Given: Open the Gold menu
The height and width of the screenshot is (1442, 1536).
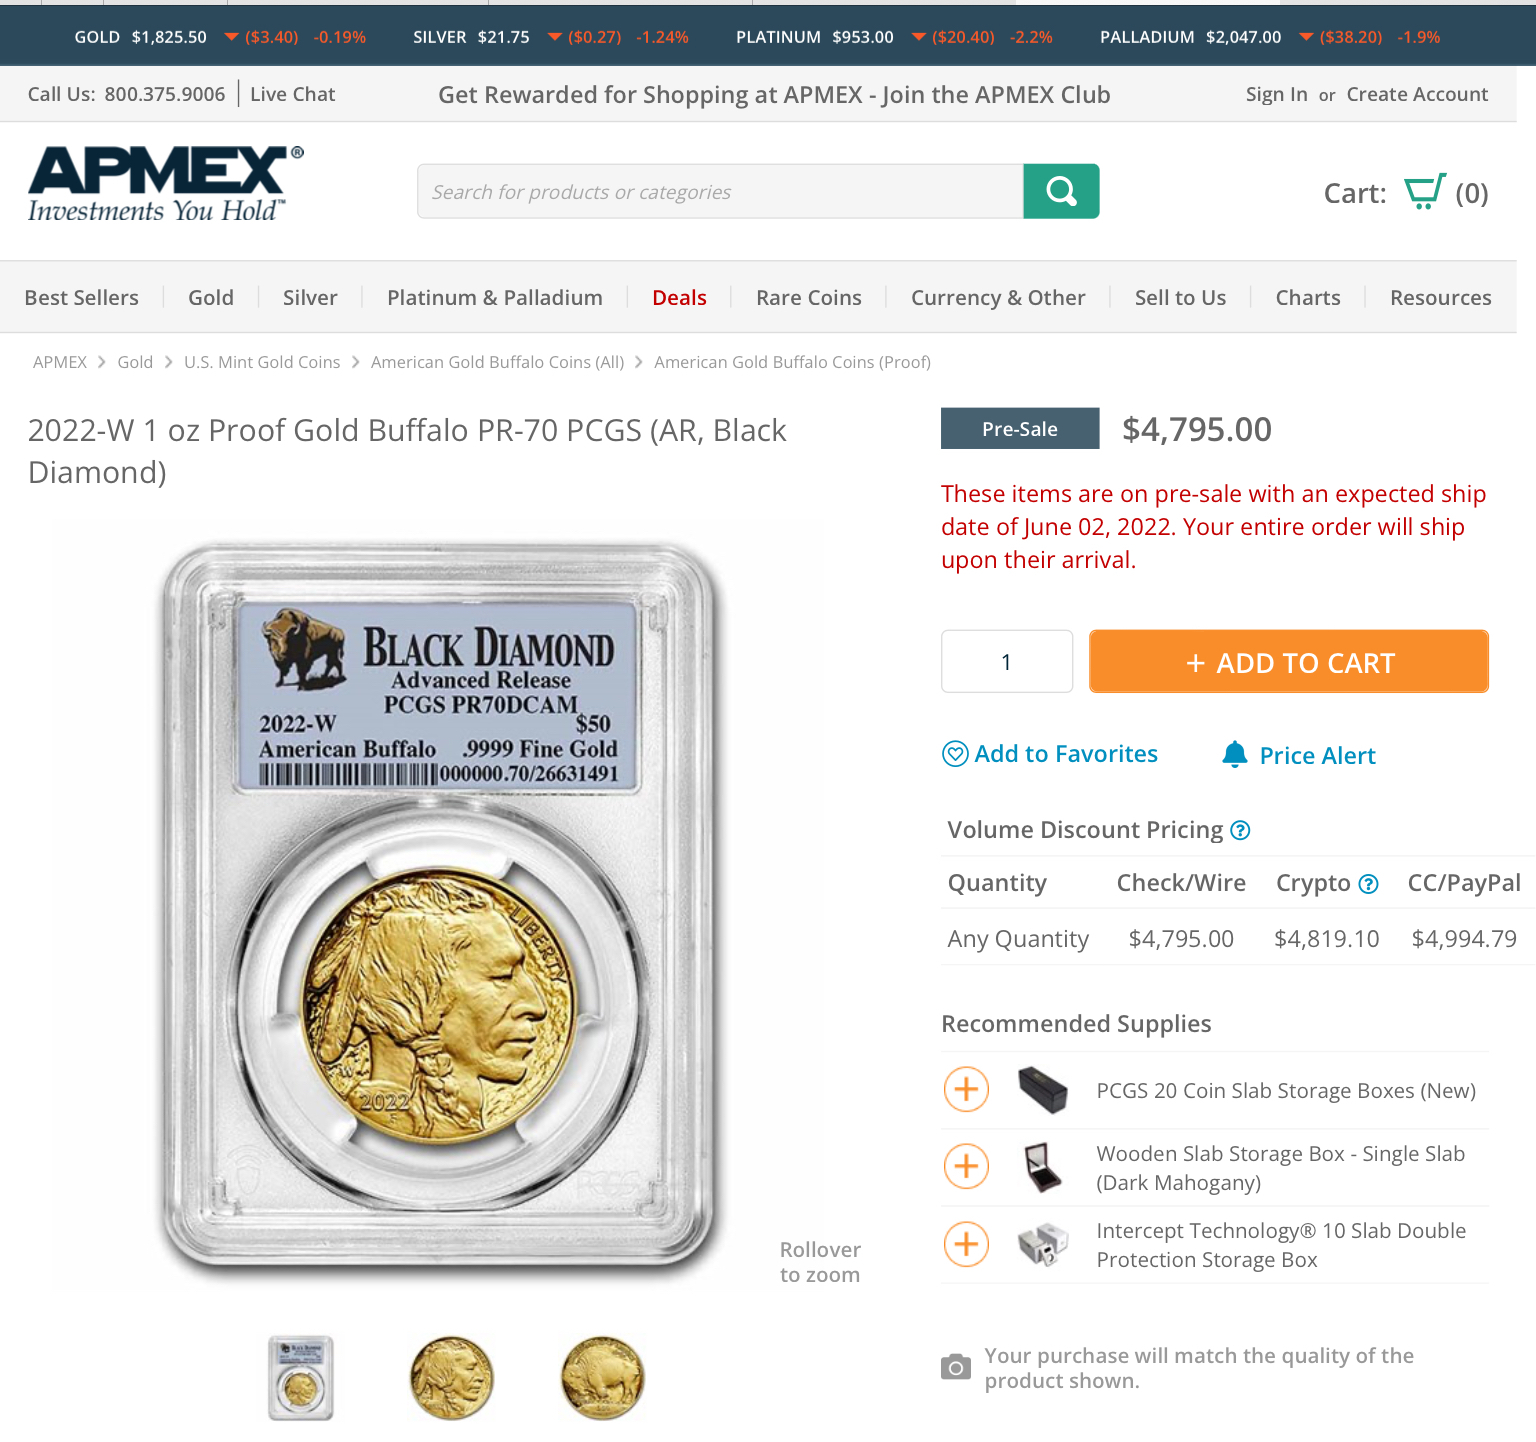Looking at the screenshot, I should point(211,298).
